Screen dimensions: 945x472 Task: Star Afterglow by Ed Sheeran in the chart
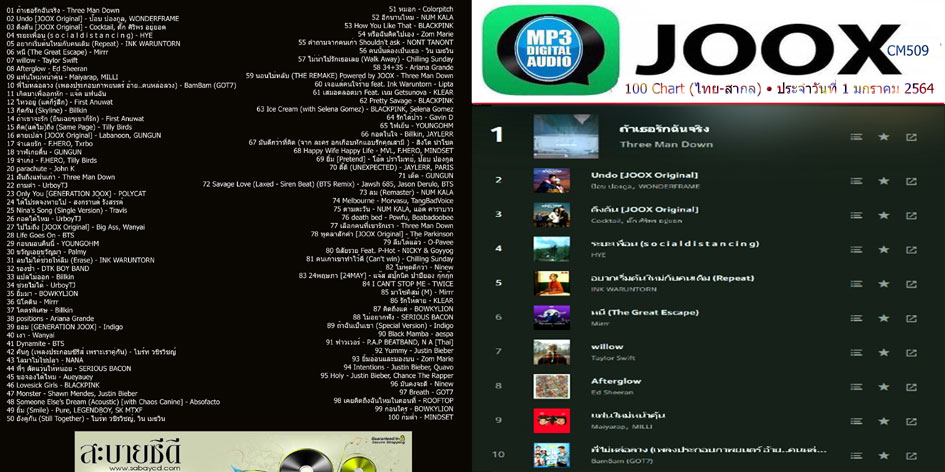pyautogui.click(x=884, y=387)
